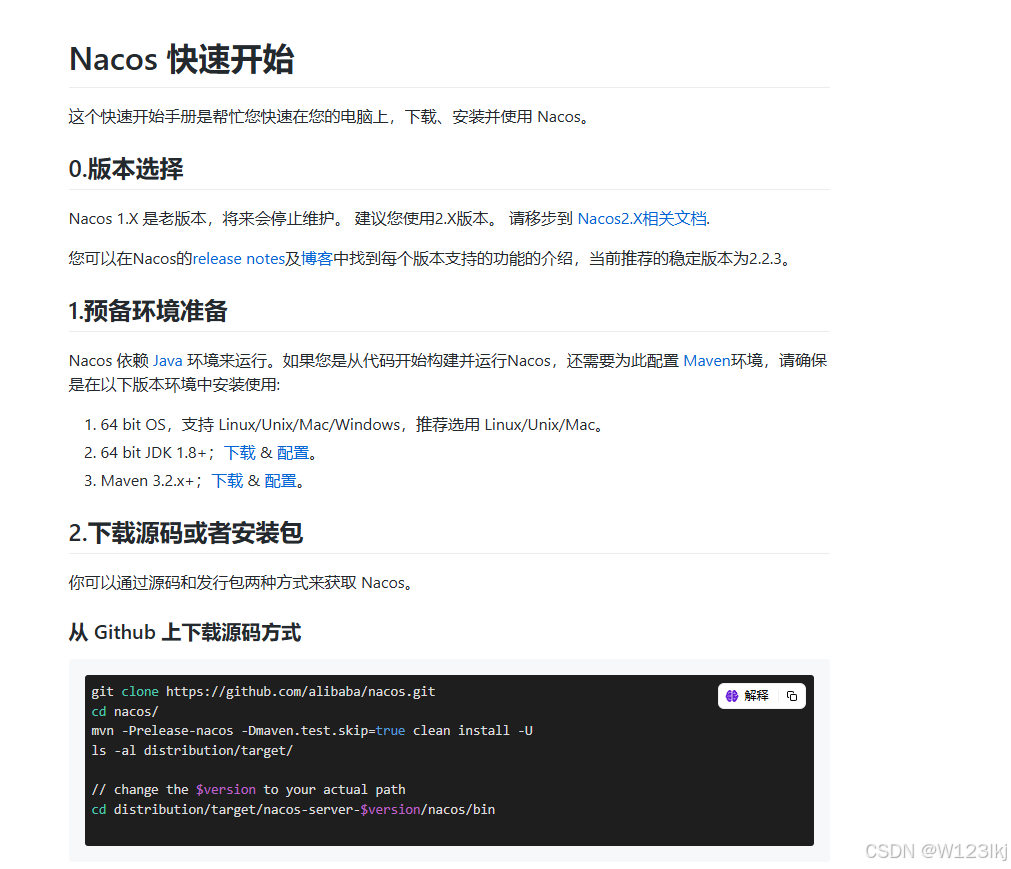Click heading 从 Github 上下载源码方式

[184, 632]
